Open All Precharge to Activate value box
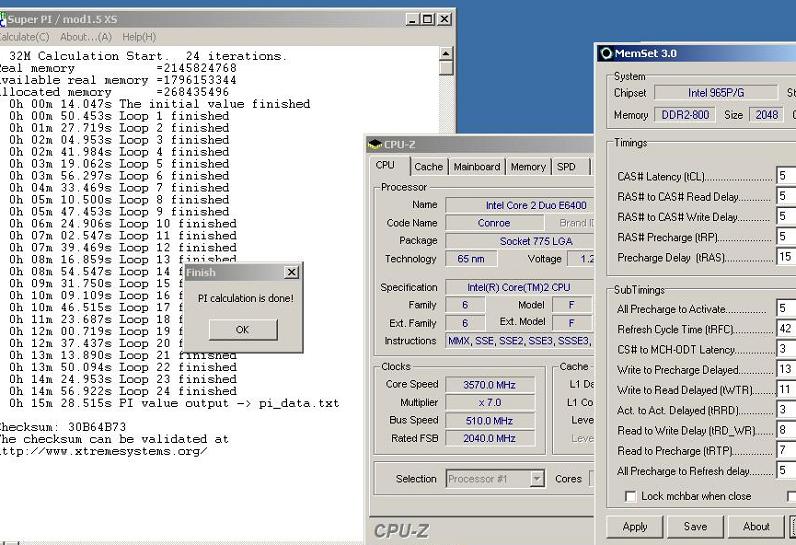Viewport: 796px width, 545px height. [x=786, y=309]
